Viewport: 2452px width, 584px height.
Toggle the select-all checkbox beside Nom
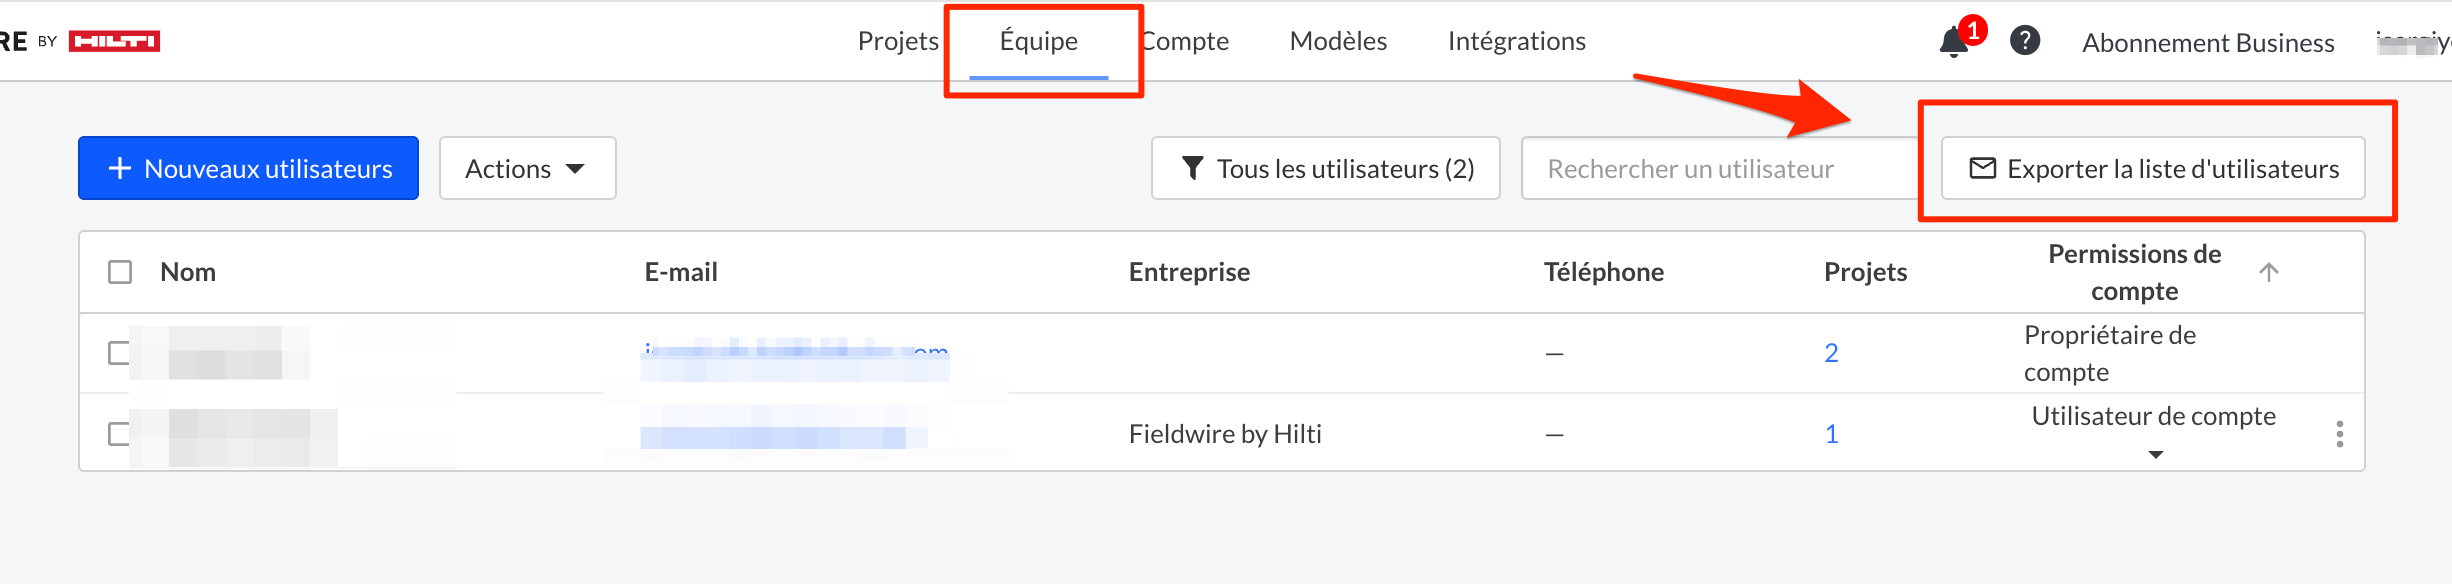pyautogui.click(x=120, y=272)
